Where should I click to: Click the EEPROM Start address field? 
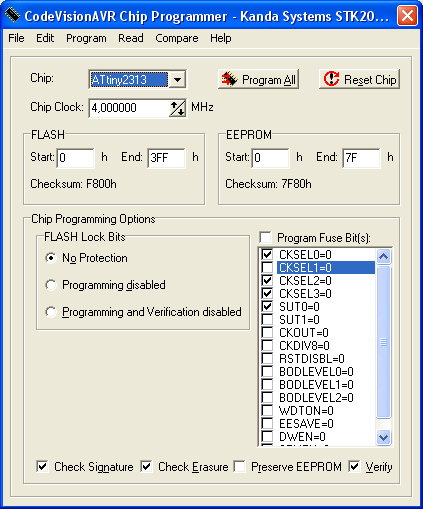pos(271,157)
